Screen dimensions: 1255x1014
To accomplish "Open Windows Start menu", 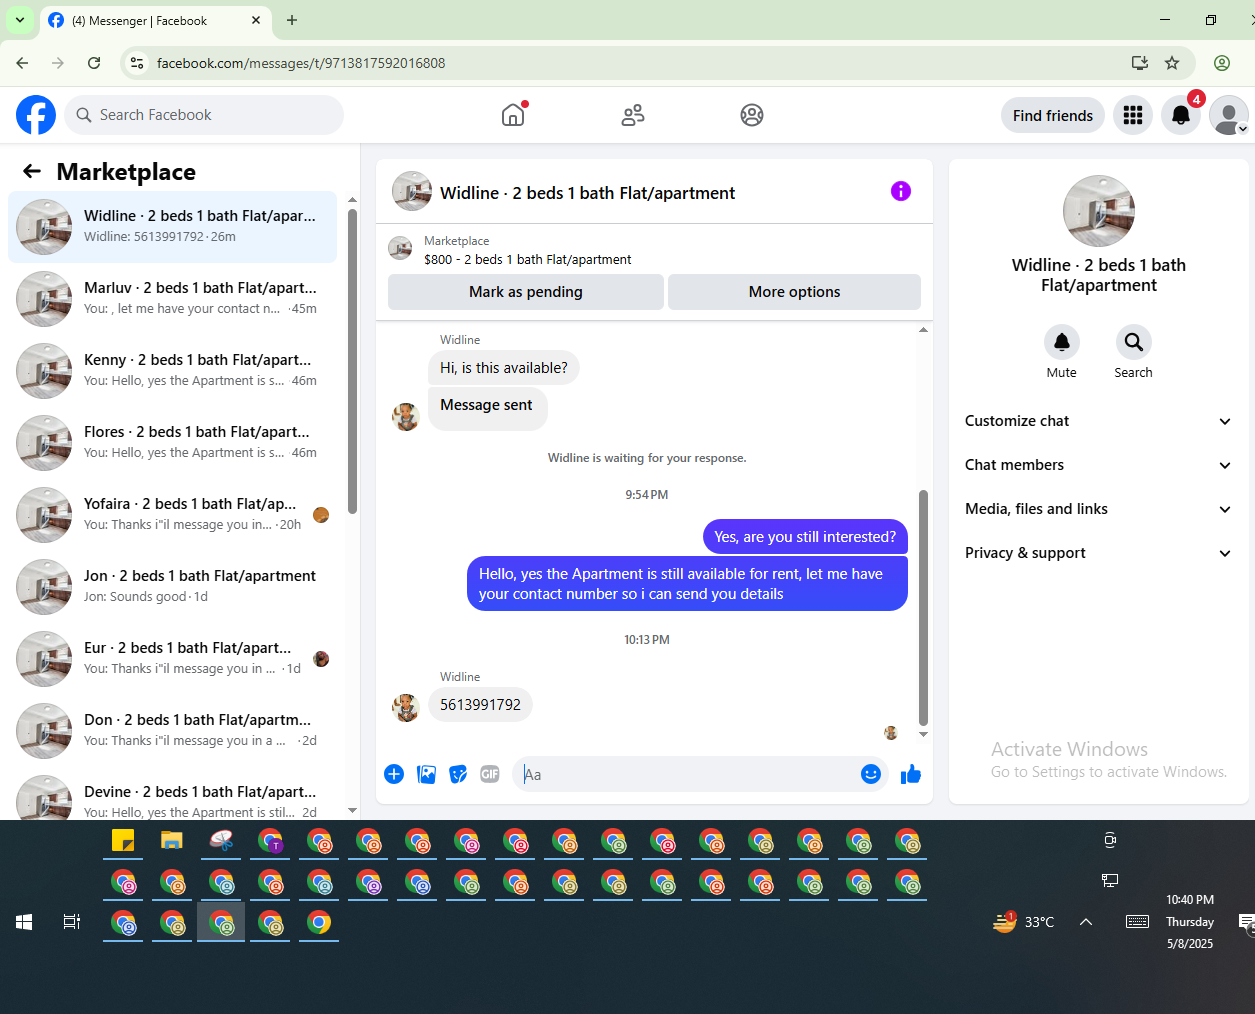I will [24, 922].
